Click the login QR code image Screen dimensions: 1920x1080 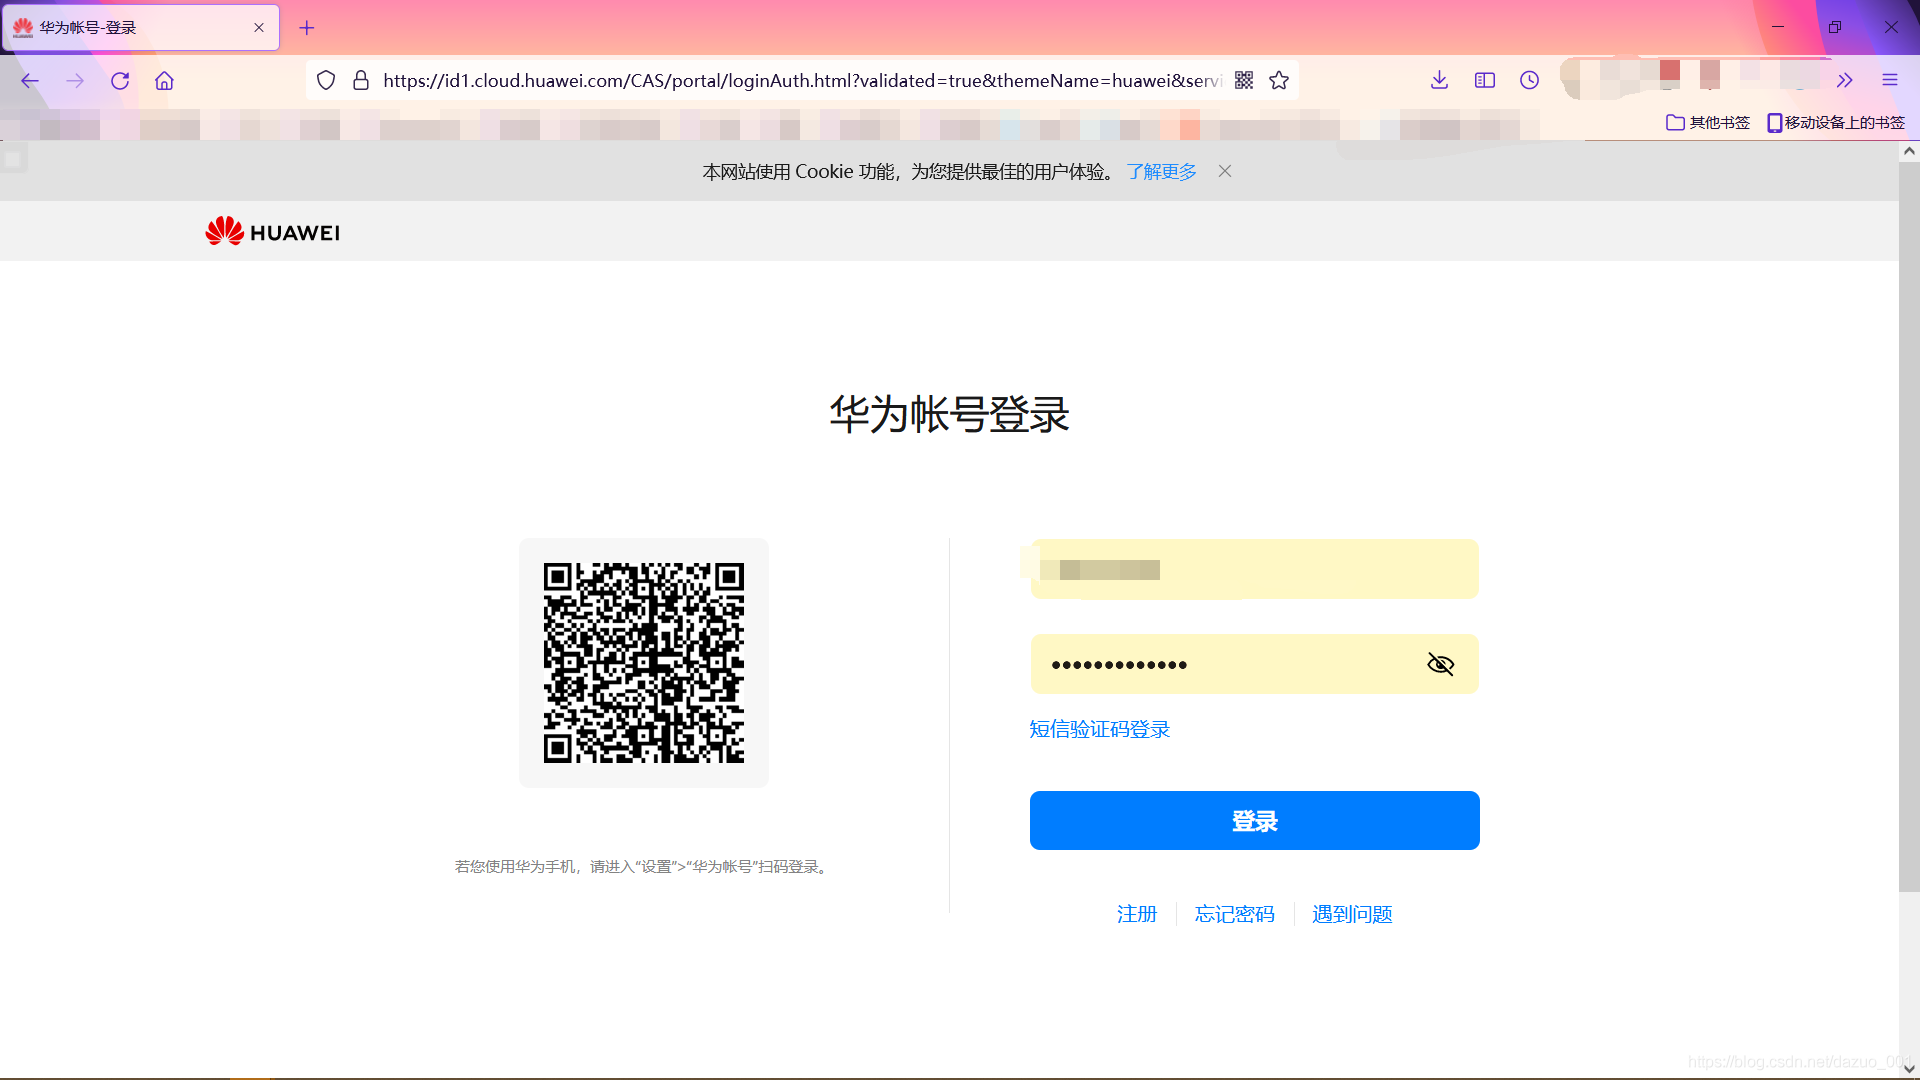click(x=644, y=662)
